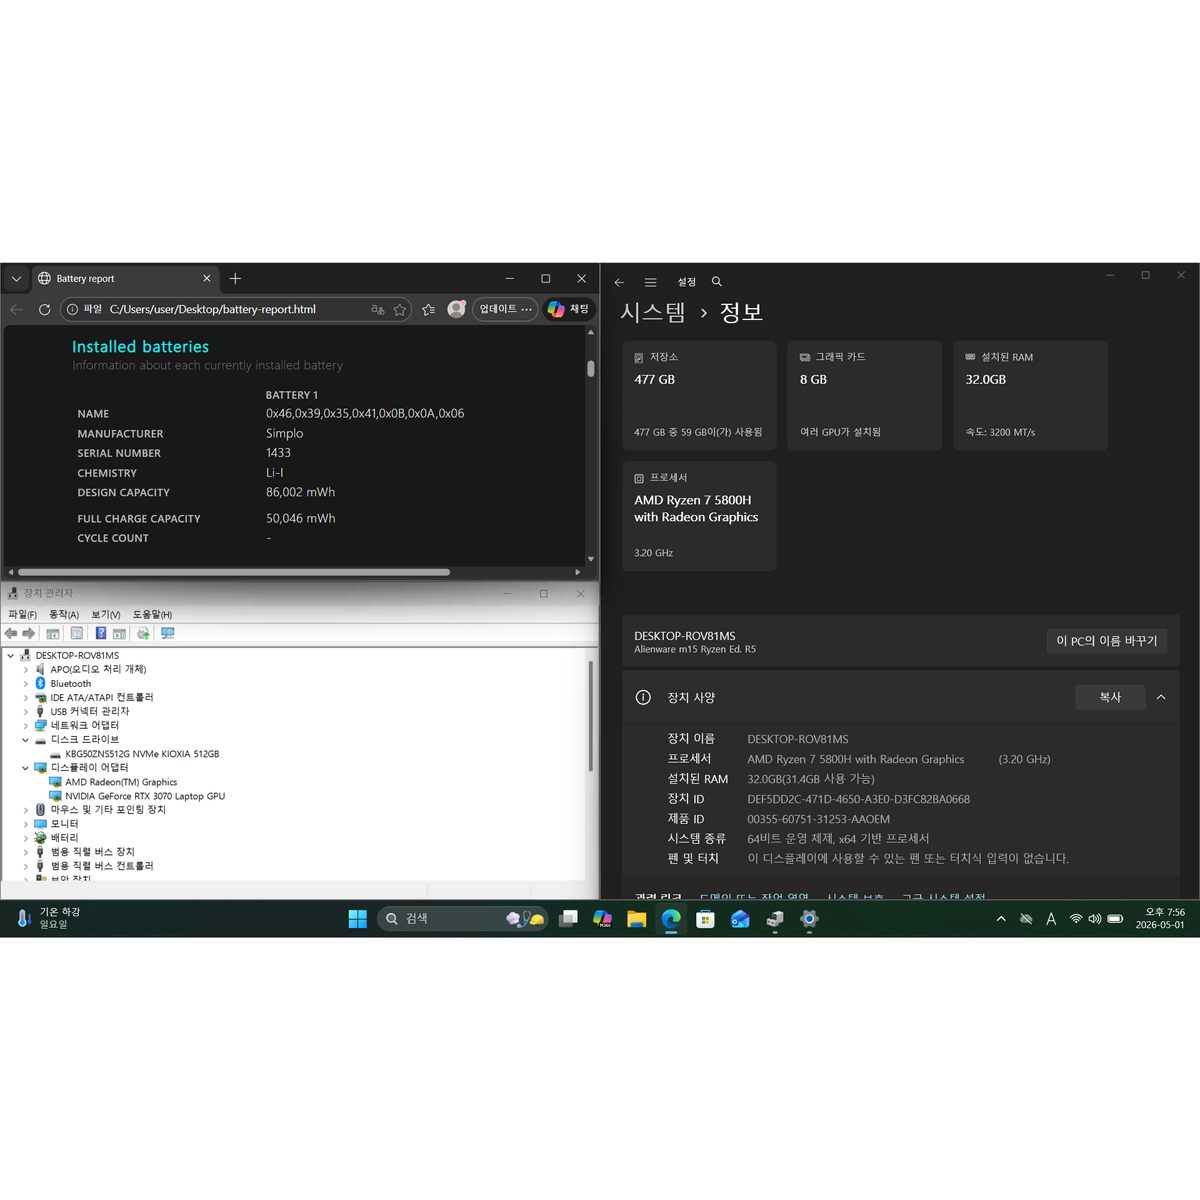Open the 설치된 RAM 32.0GB card
The width and height of the screenshot is (1200, 1200).
(x=1030, y=395)
